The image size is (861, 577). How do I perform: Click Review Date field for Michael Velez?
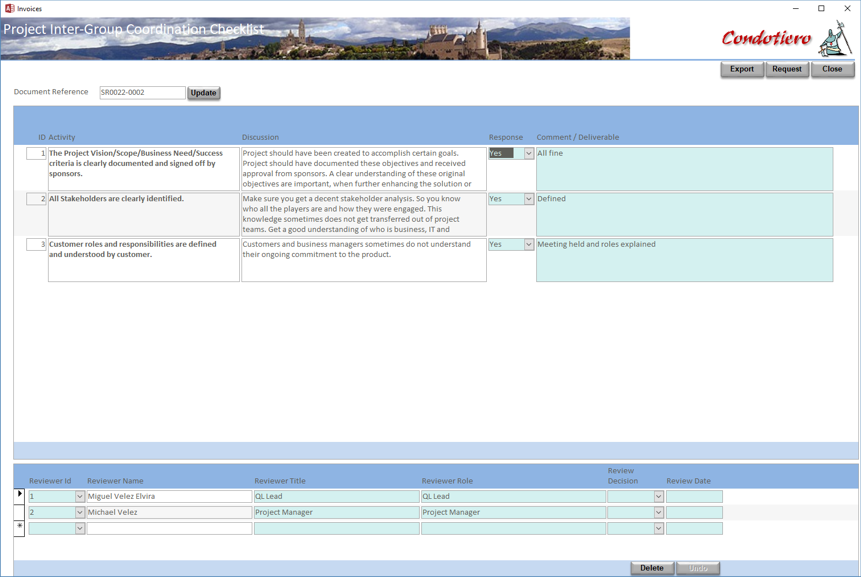point(694,512)
